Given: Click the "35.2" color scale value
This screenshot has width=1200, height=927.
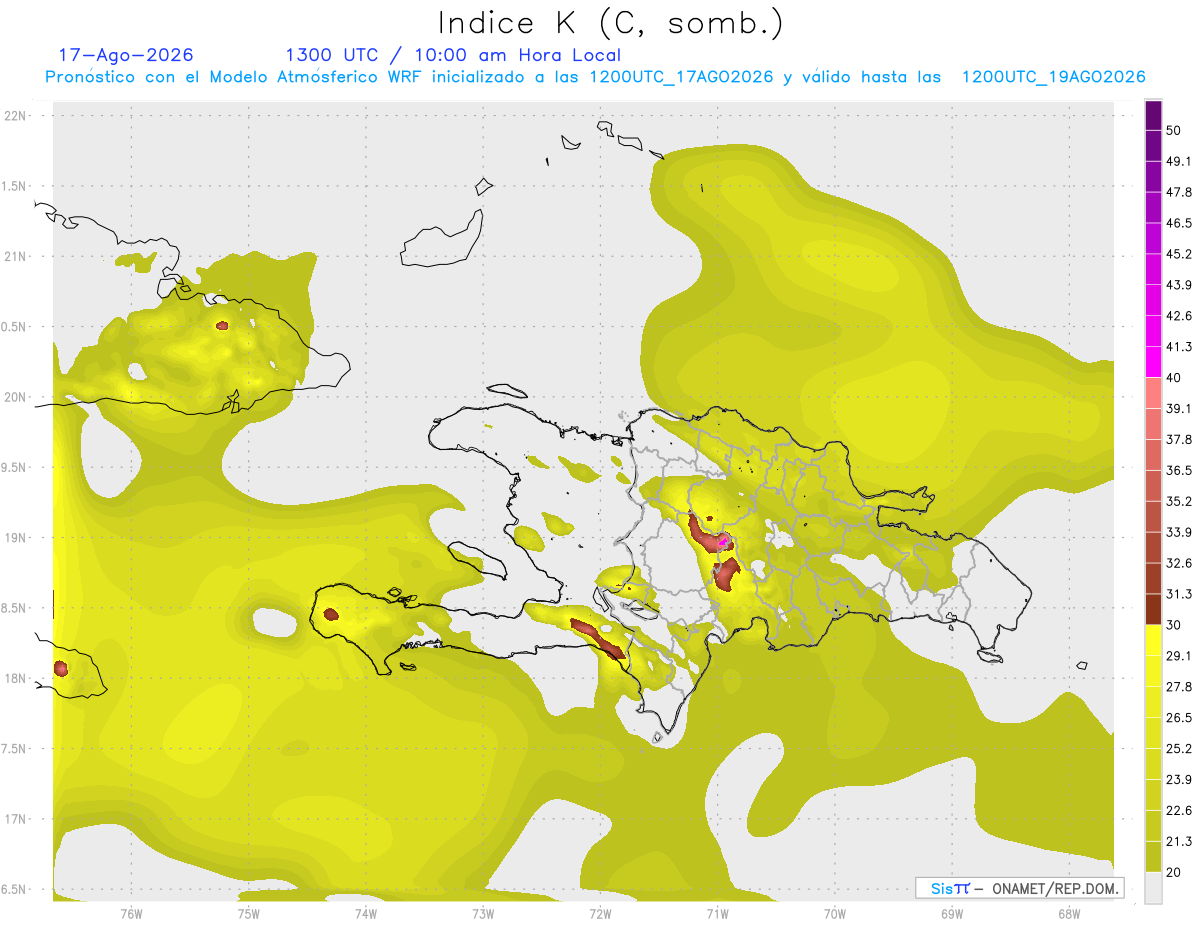Looking at the screenshot, I should pyautogui.click(x=1179, y=501).
